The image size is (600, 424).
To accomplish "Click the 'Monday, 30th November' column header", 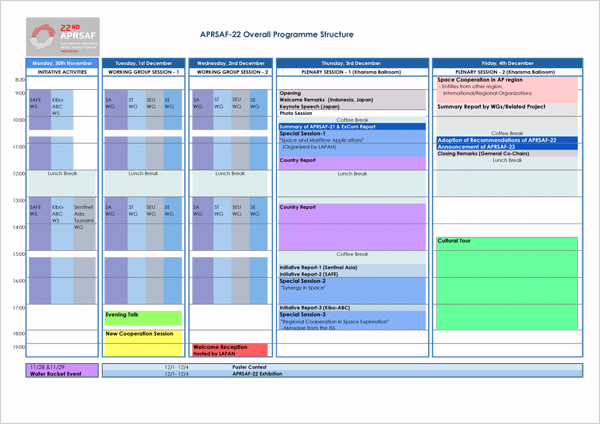I will (x=62, y=63).
